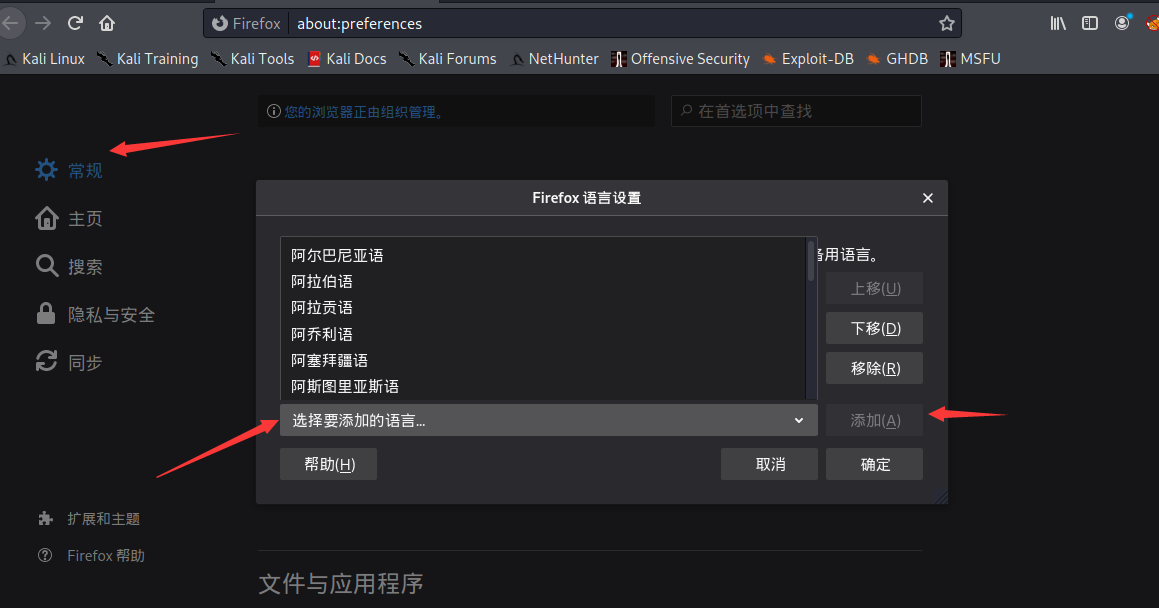The height and width of the screenshot is (608, 1159).
Task: Open the Library icon in the toolbar
Action: tap(1058, 24)
